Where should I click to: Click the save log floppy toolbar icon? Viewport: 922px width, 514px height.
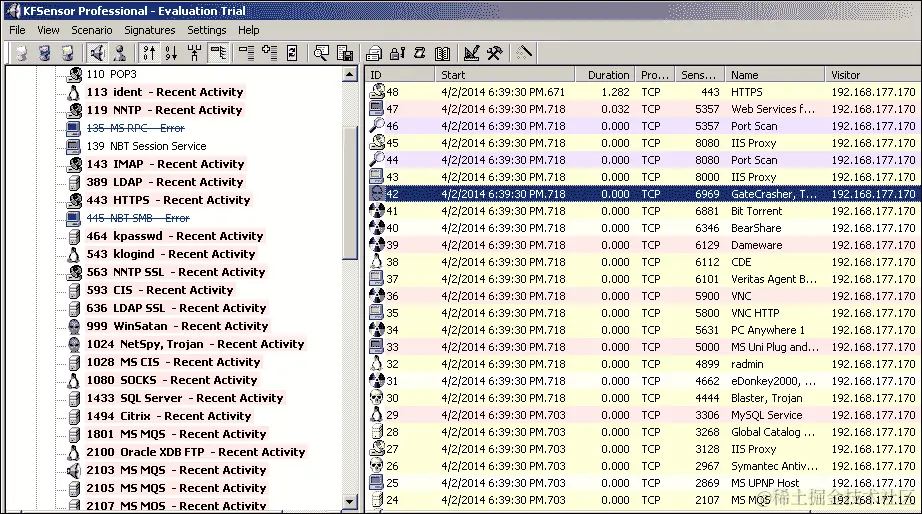coord(345,53)
